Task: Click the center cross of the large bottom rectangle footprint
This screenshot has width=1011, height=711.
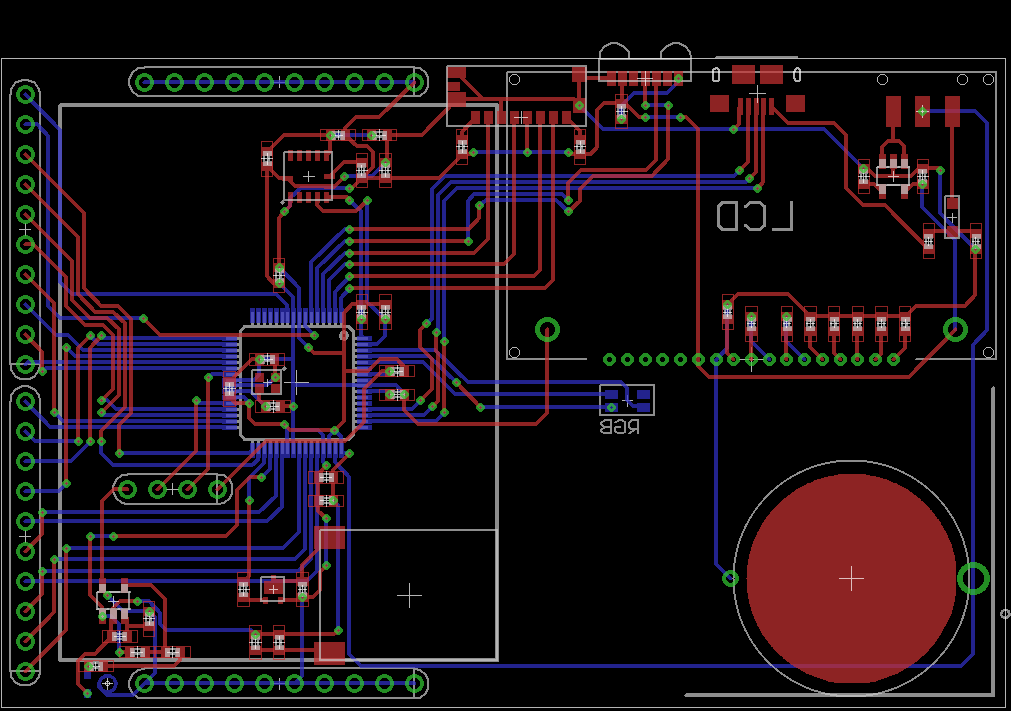Action: (409, 595)
